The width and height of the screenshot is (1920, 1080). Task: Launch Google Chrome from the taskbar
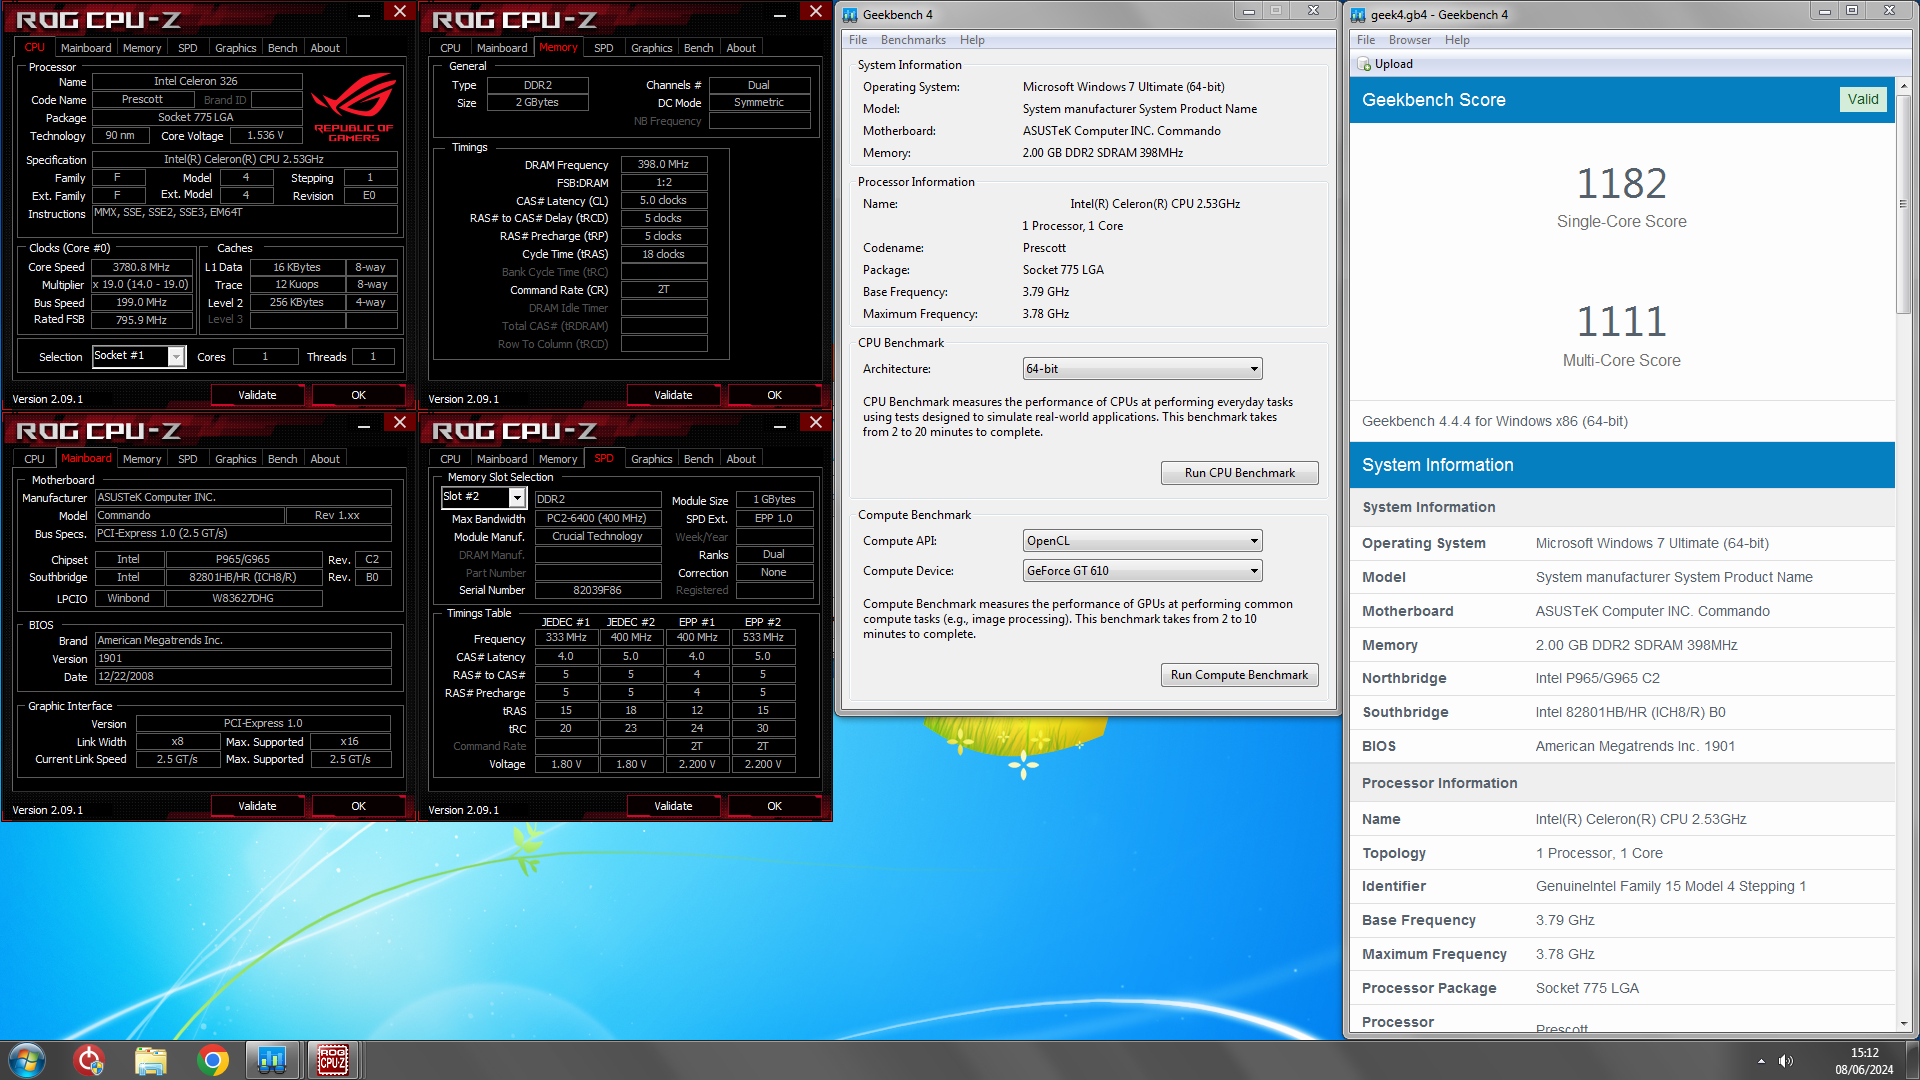click(x=212, y=1060)
